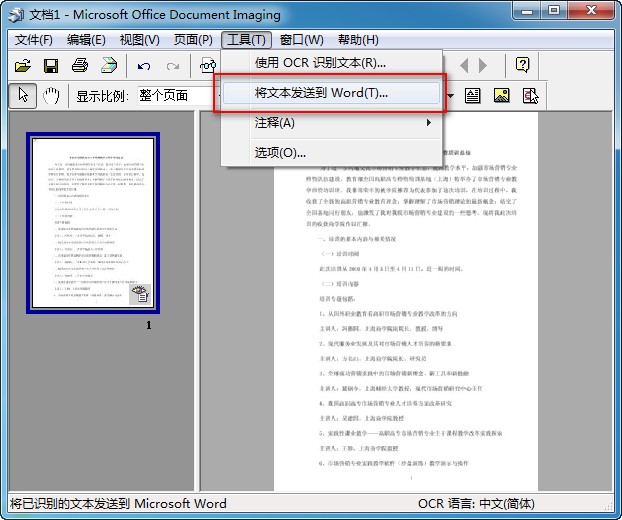The image size is (622, 520).
Task: Click the Open file folder icon
Action: point(23,65)
